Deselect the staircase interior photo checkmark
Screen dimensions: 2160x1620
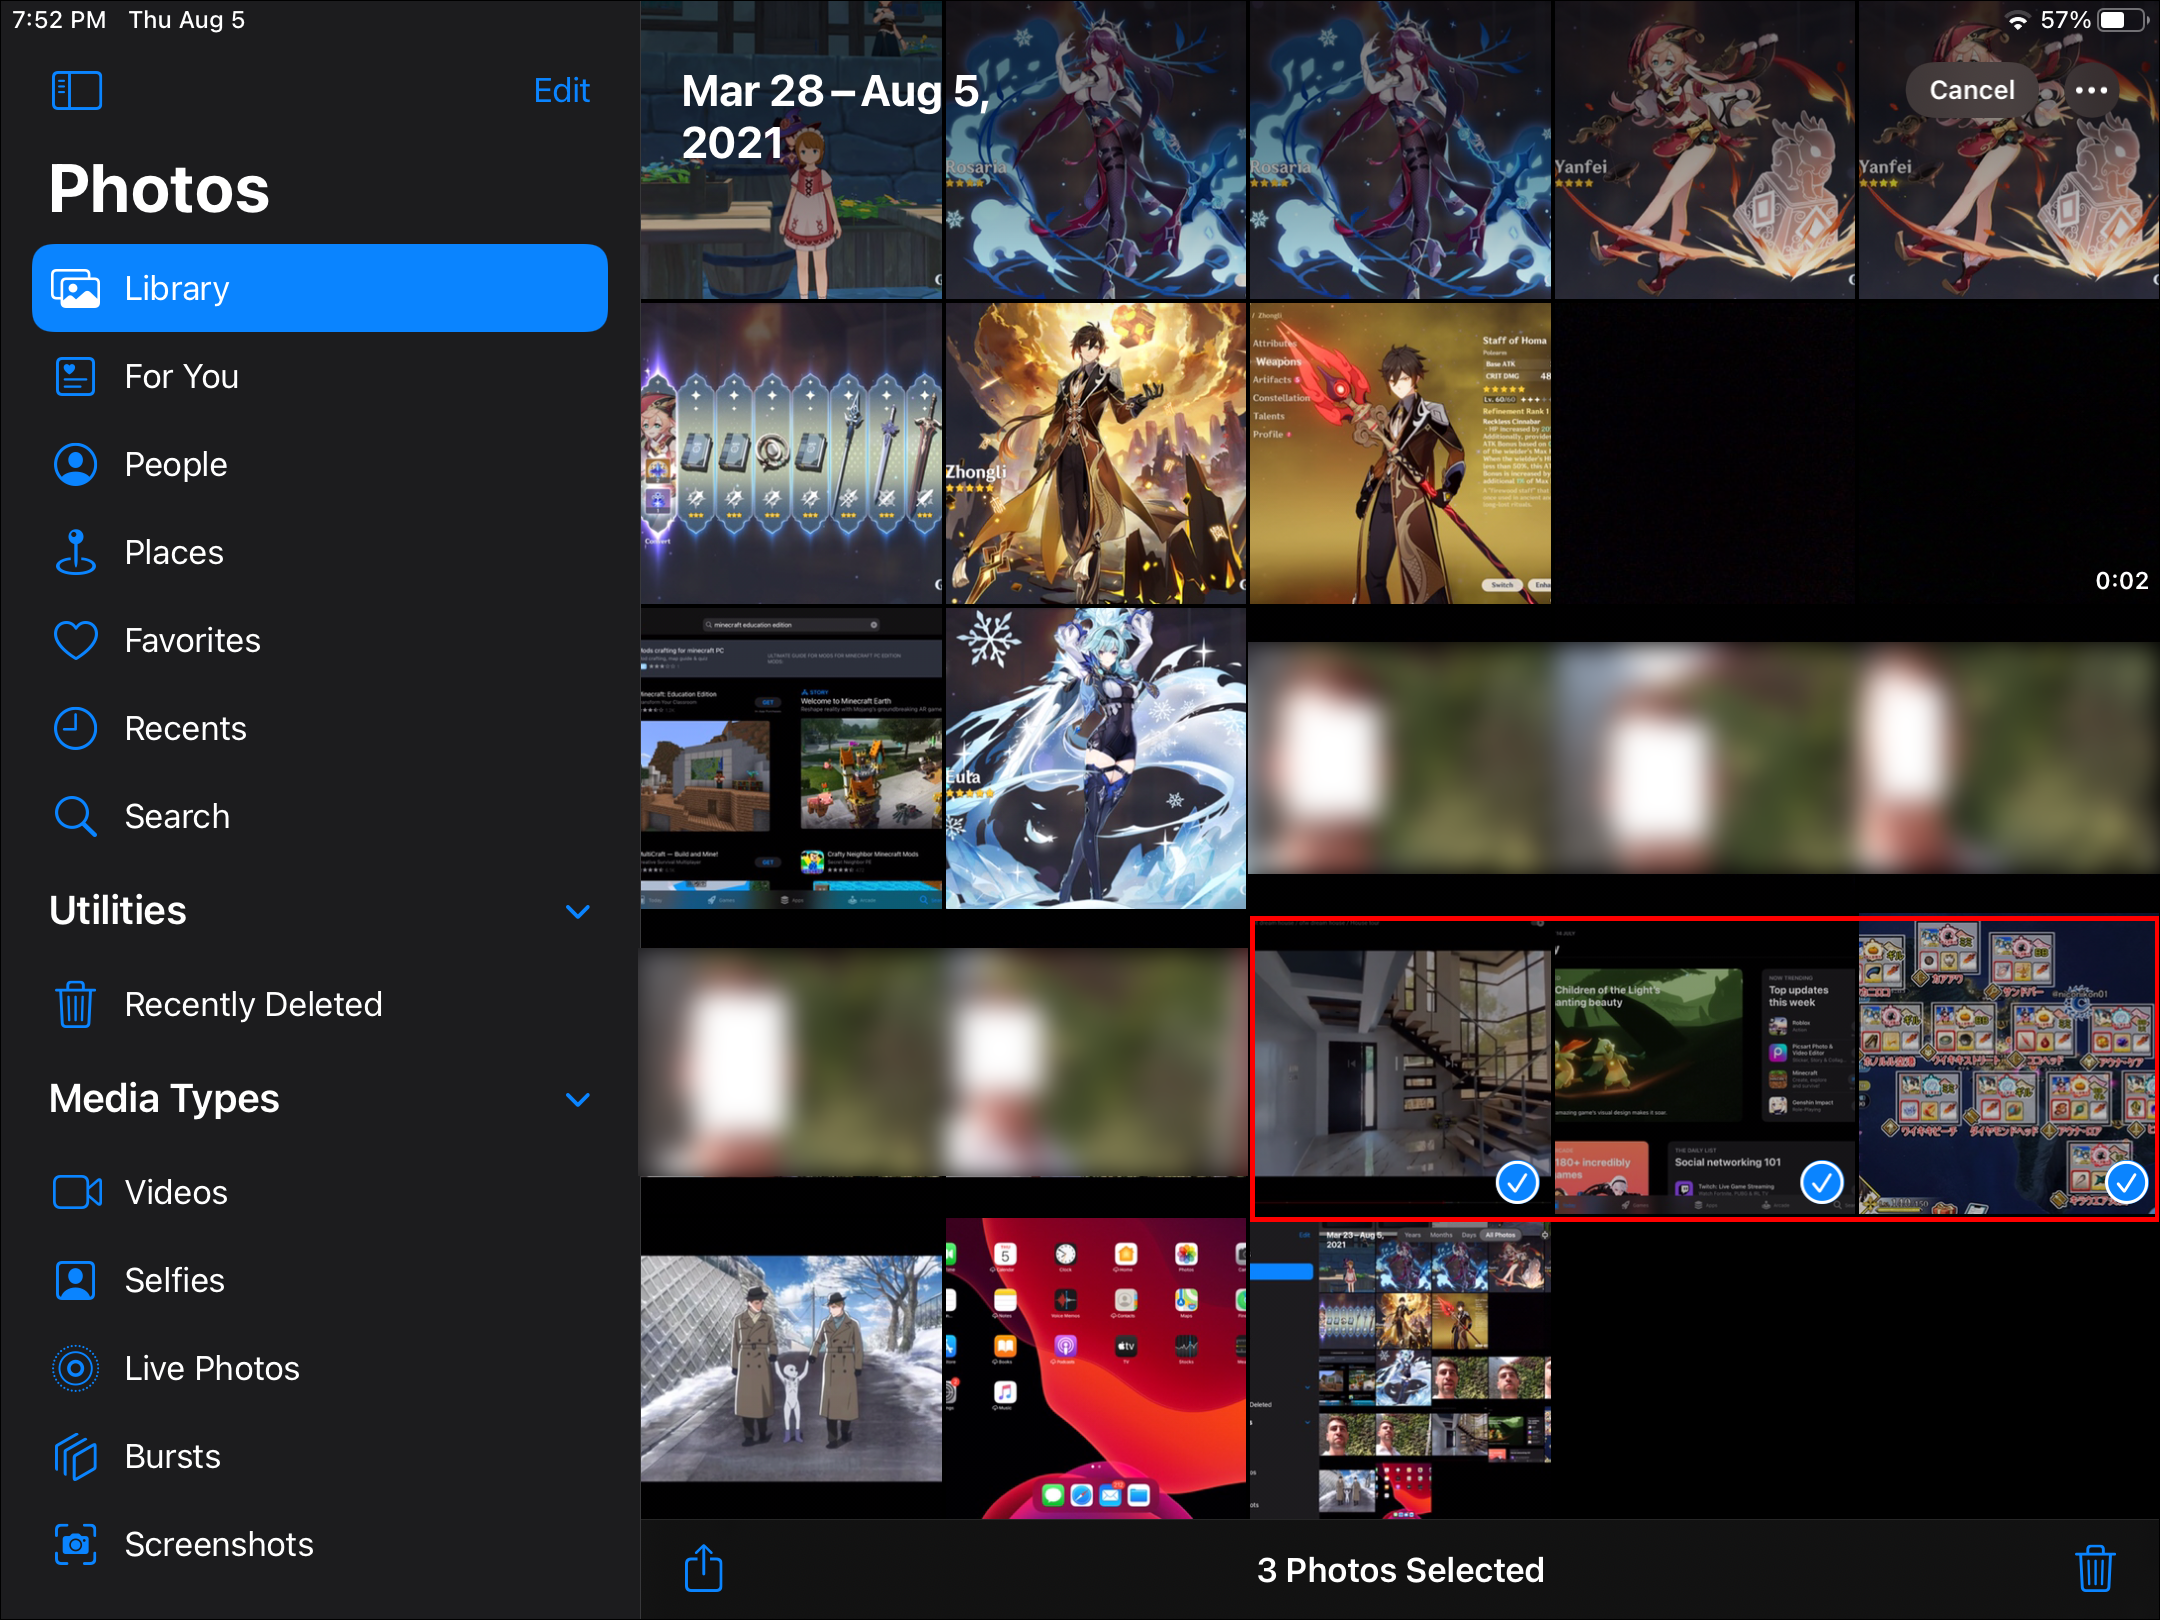click(1517, 1183)
